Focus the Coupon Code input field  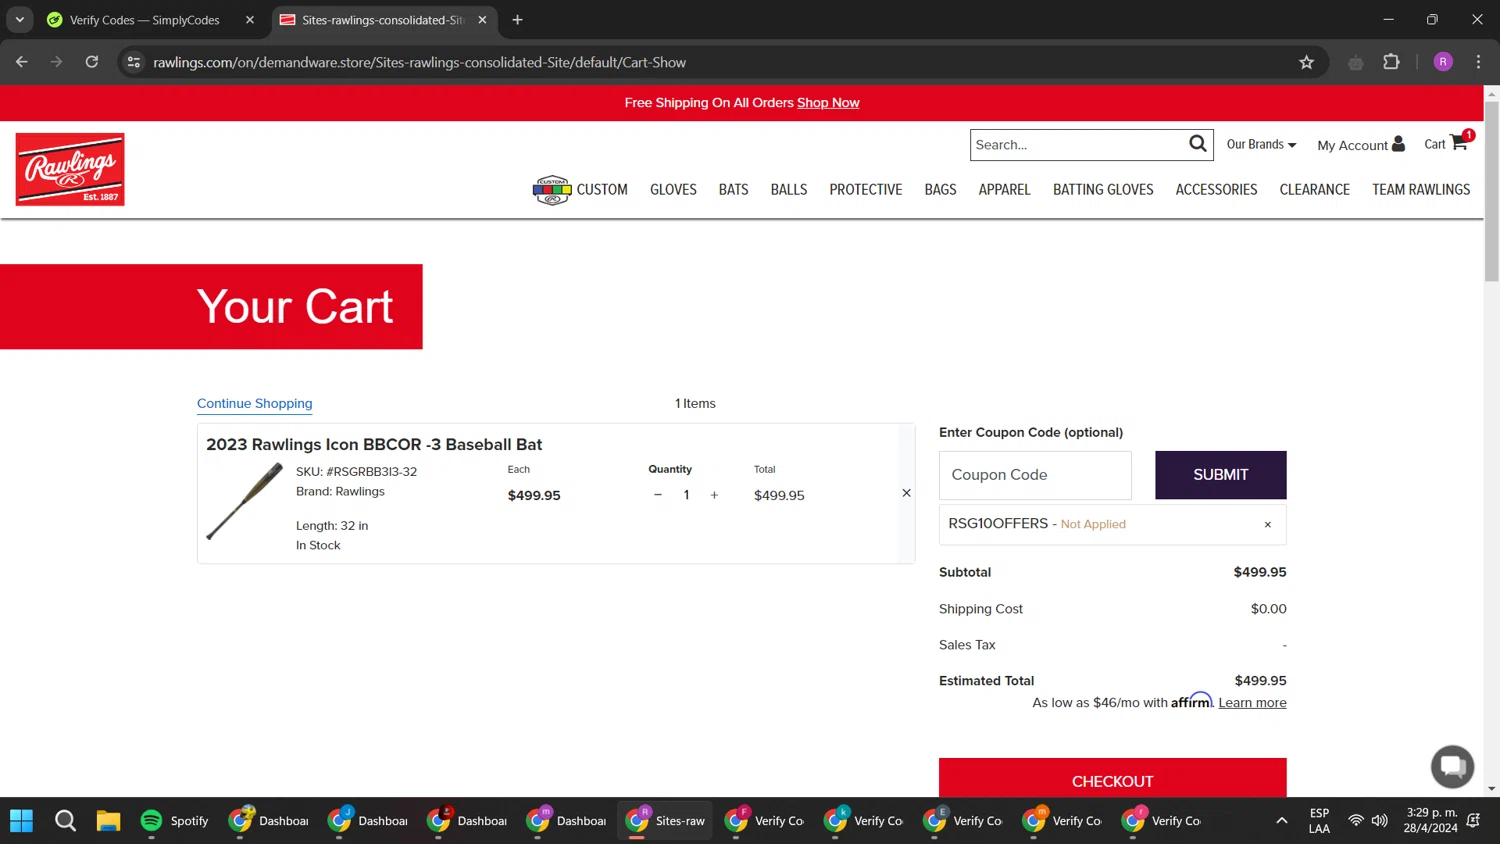(1035, 475)
